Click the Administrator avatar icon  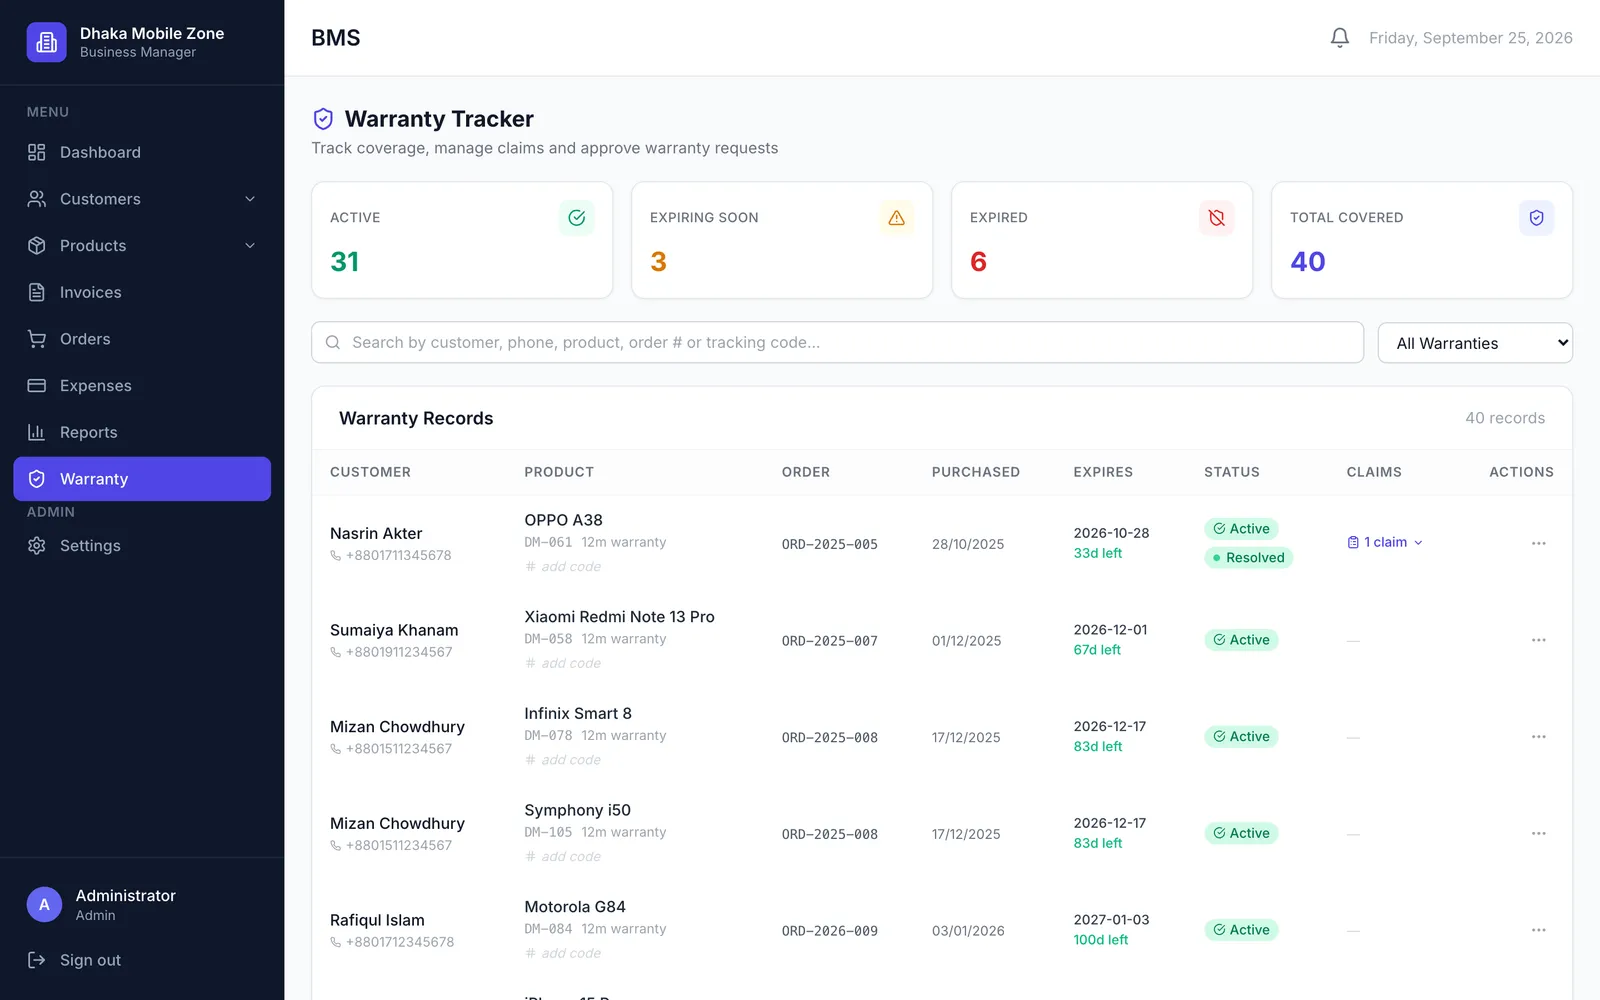point(44,905)
